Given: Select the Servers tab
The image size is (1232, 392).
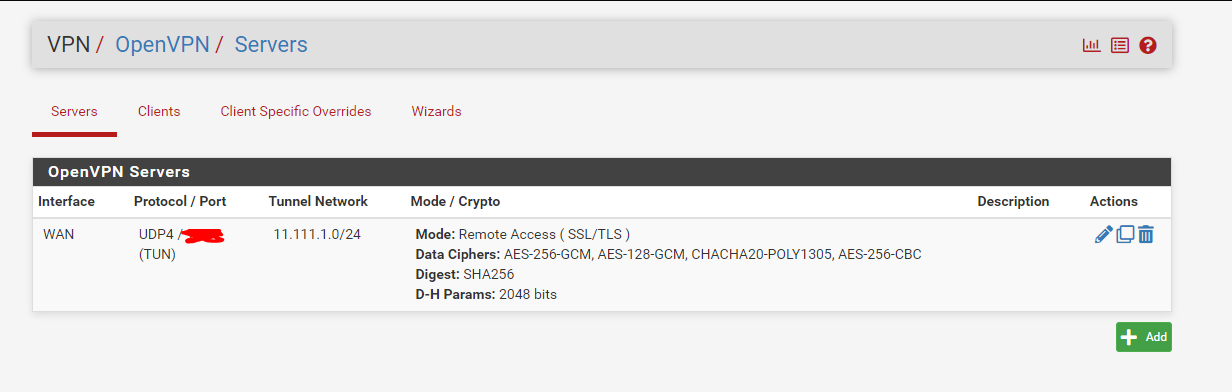Looking at the screenshot, I should pyautogui.click(x=74, y=111).
